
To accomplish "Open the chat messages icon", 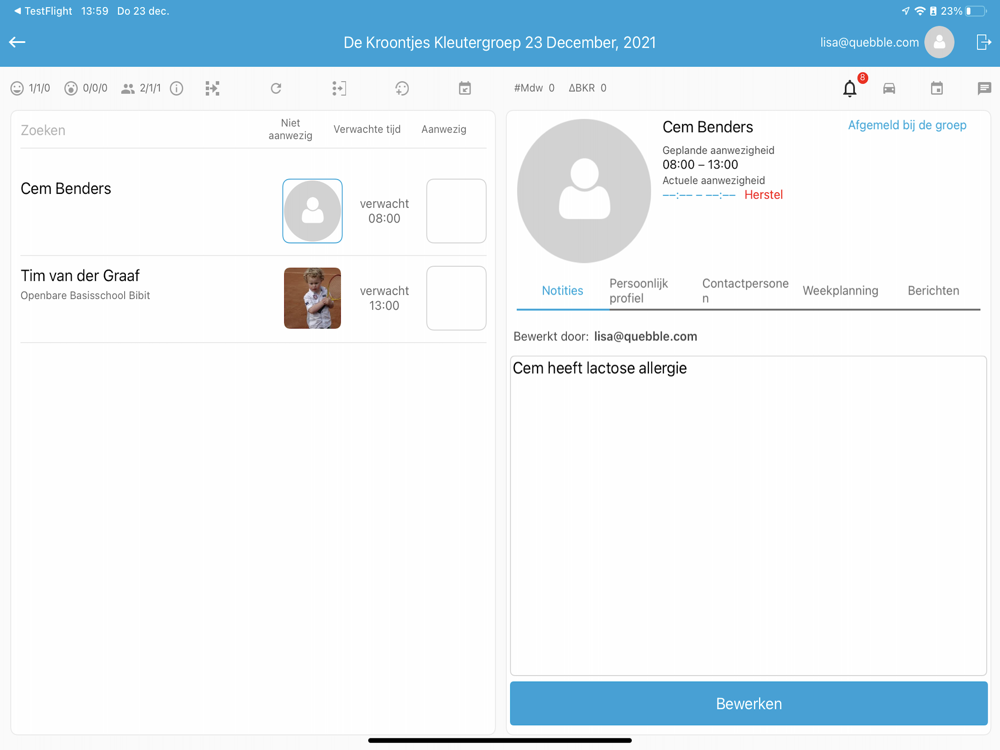I will pos(984,88).
